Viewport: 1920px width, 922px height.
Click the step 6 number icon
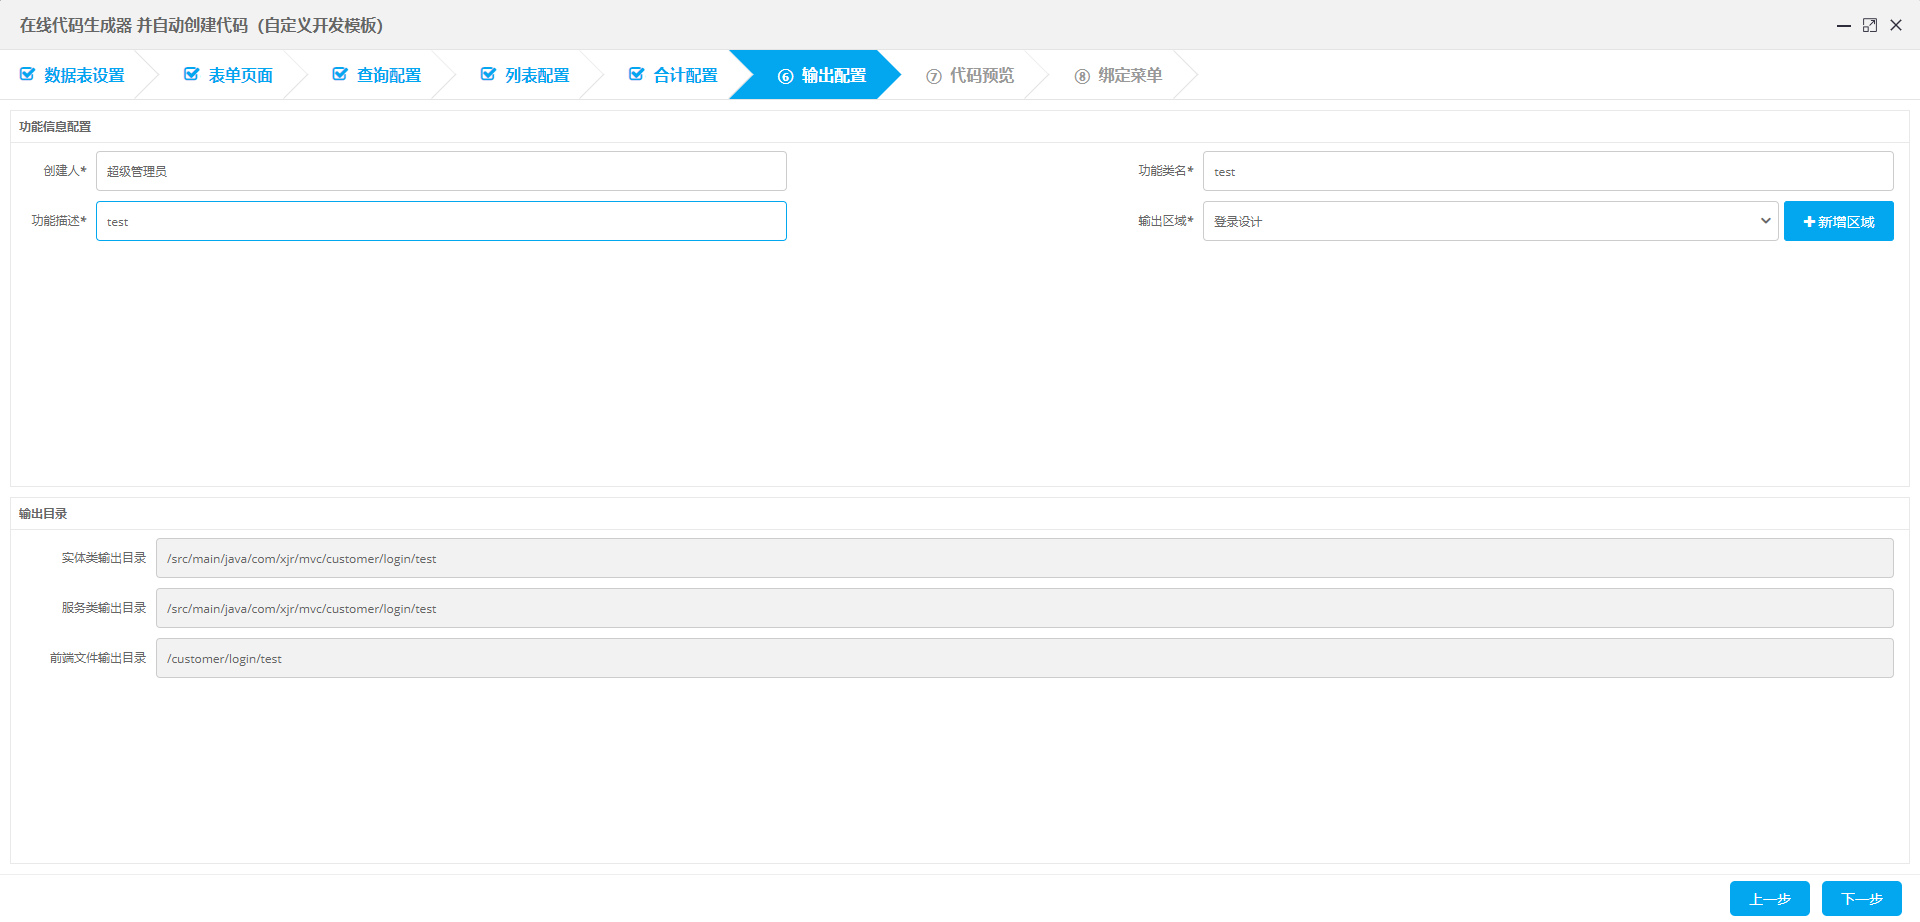pyautogui.click(x=785, y=76)
